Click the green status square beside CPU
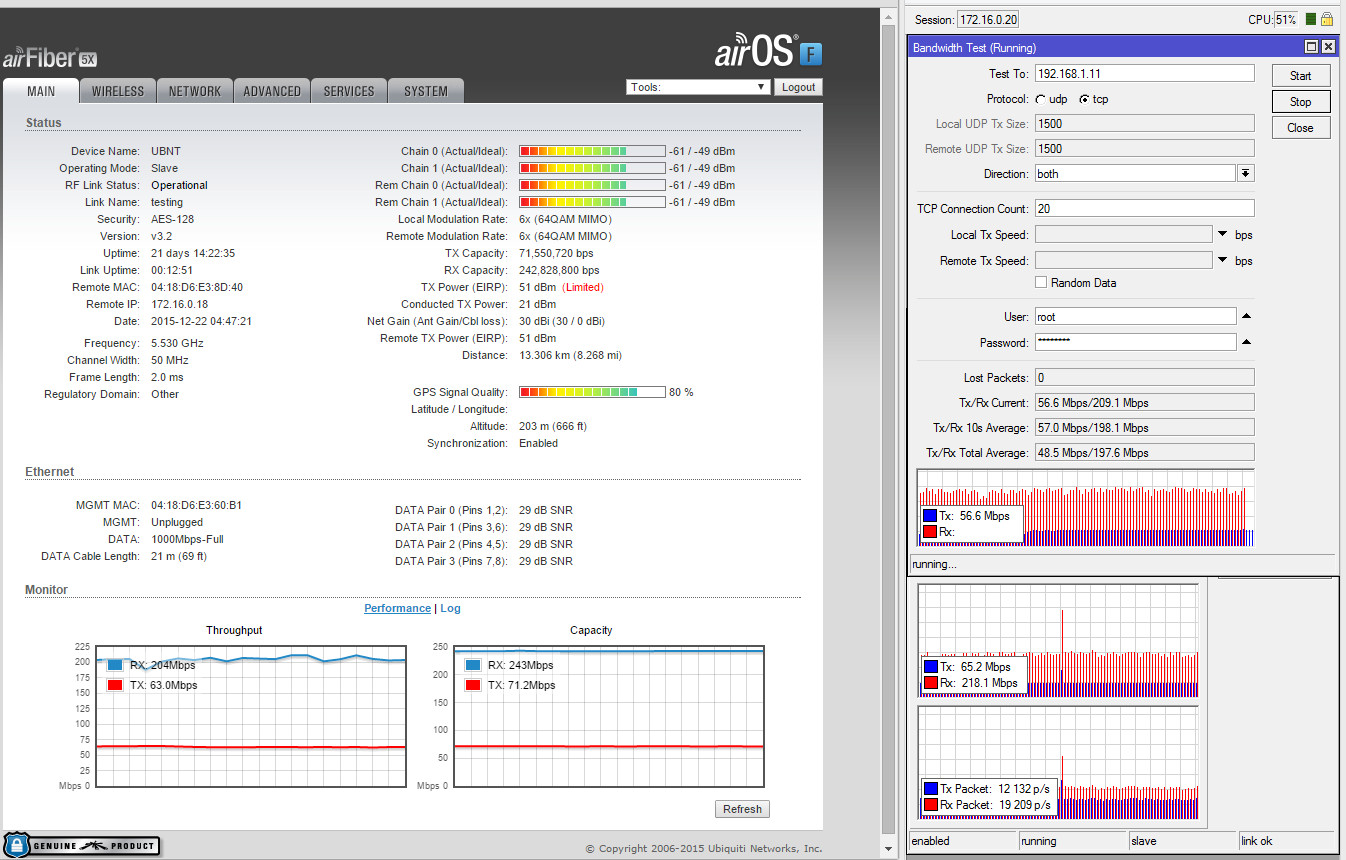 [1310, 19]
